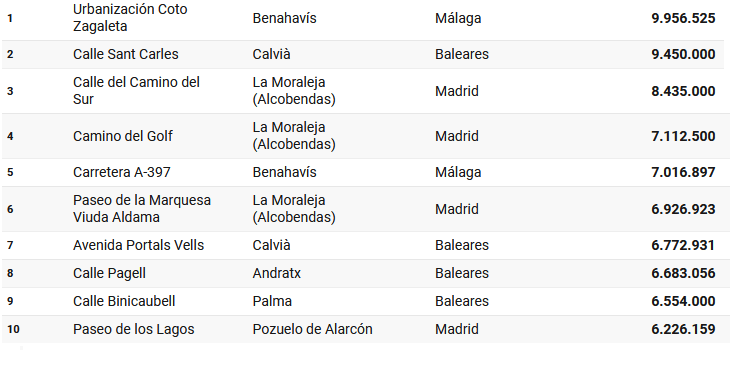Select the Palma municipality cell

[x=272, y=301]
